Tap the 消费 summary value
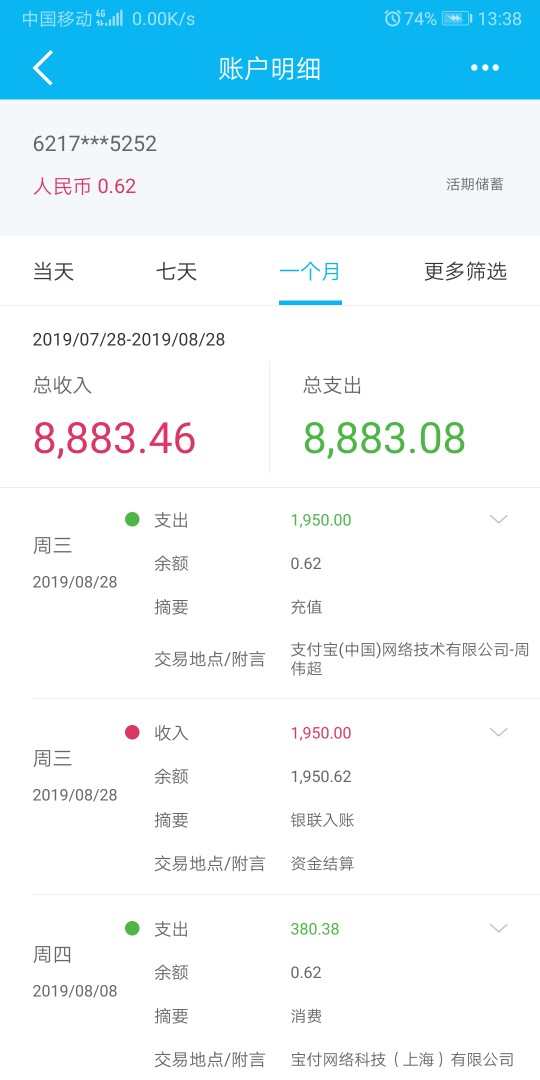Image resolution: width=540 pixels, height=1080 pixels. (x=307, y=1016)
